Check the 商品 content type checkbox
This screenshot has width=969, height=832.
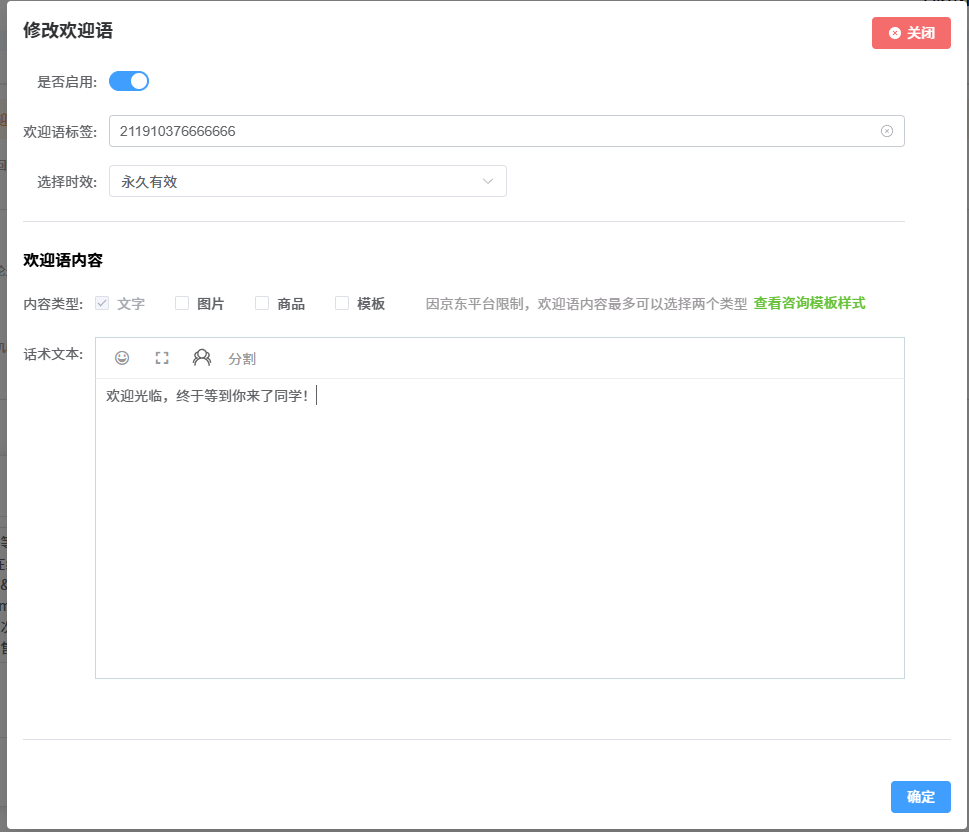pyautogui.click(x=262, y=303)
